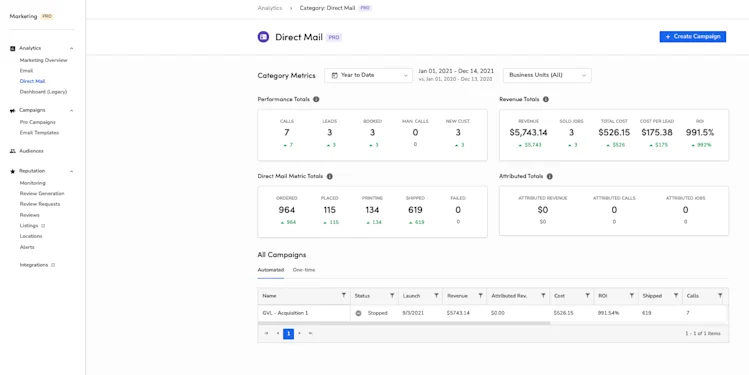The image size is (749, 375).
Task: Open info tooltip for Attributed Totals
Action: [549, 176]
